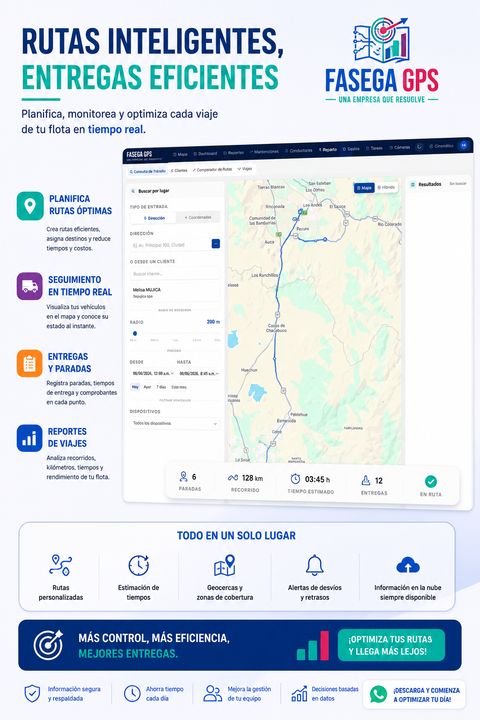Viewport: 480px width, 720px height.
Task: Click the En Ruta green check icon
Action: 430,481
